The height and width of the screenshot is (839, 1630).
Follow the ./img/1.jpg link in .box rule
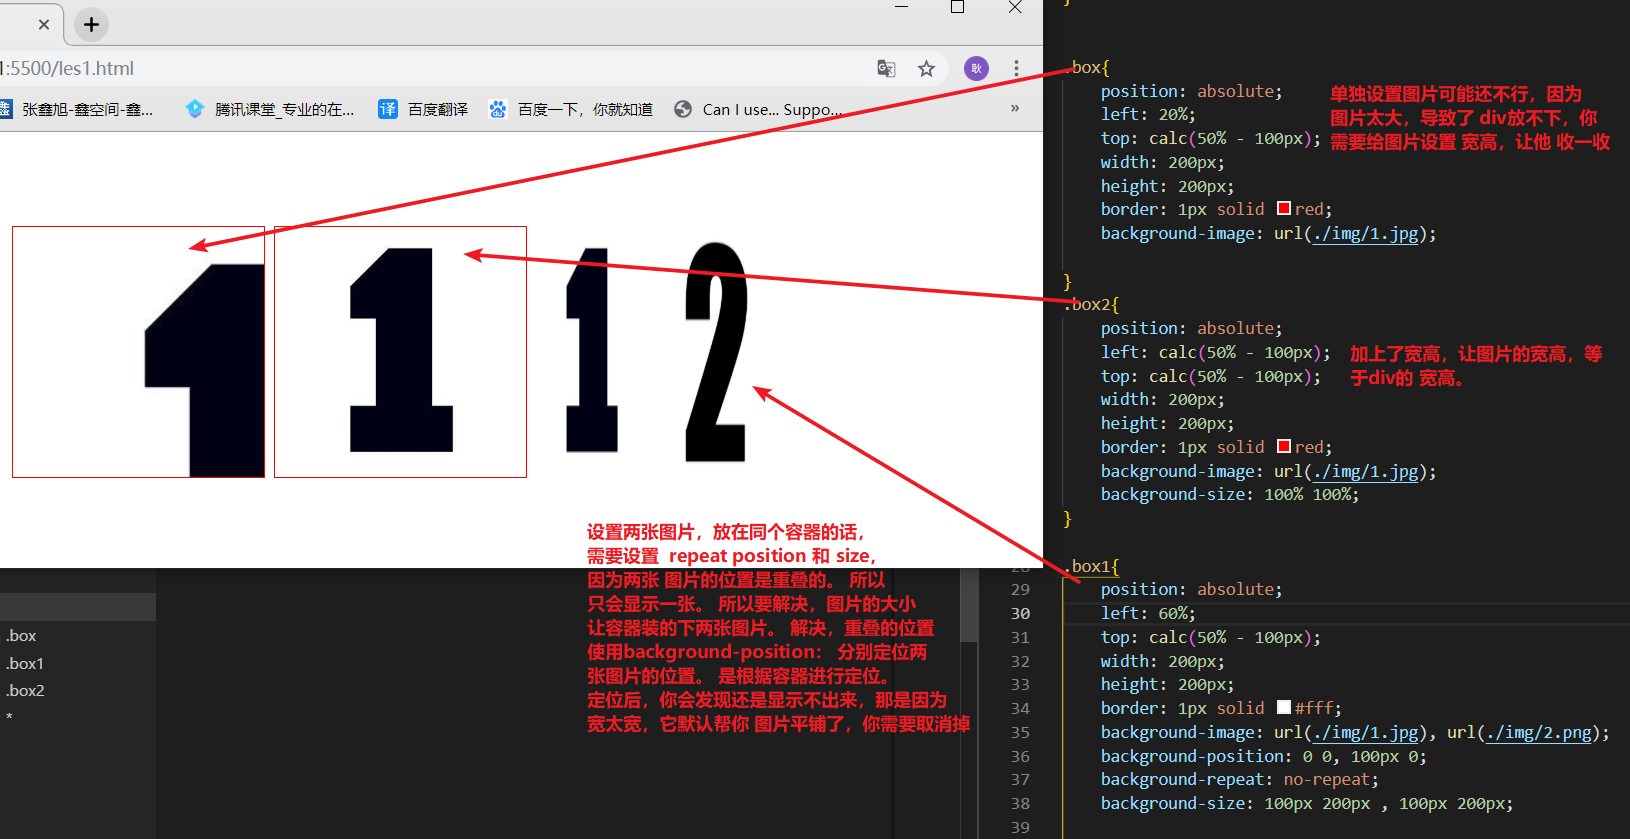[x=1365, y=234]
